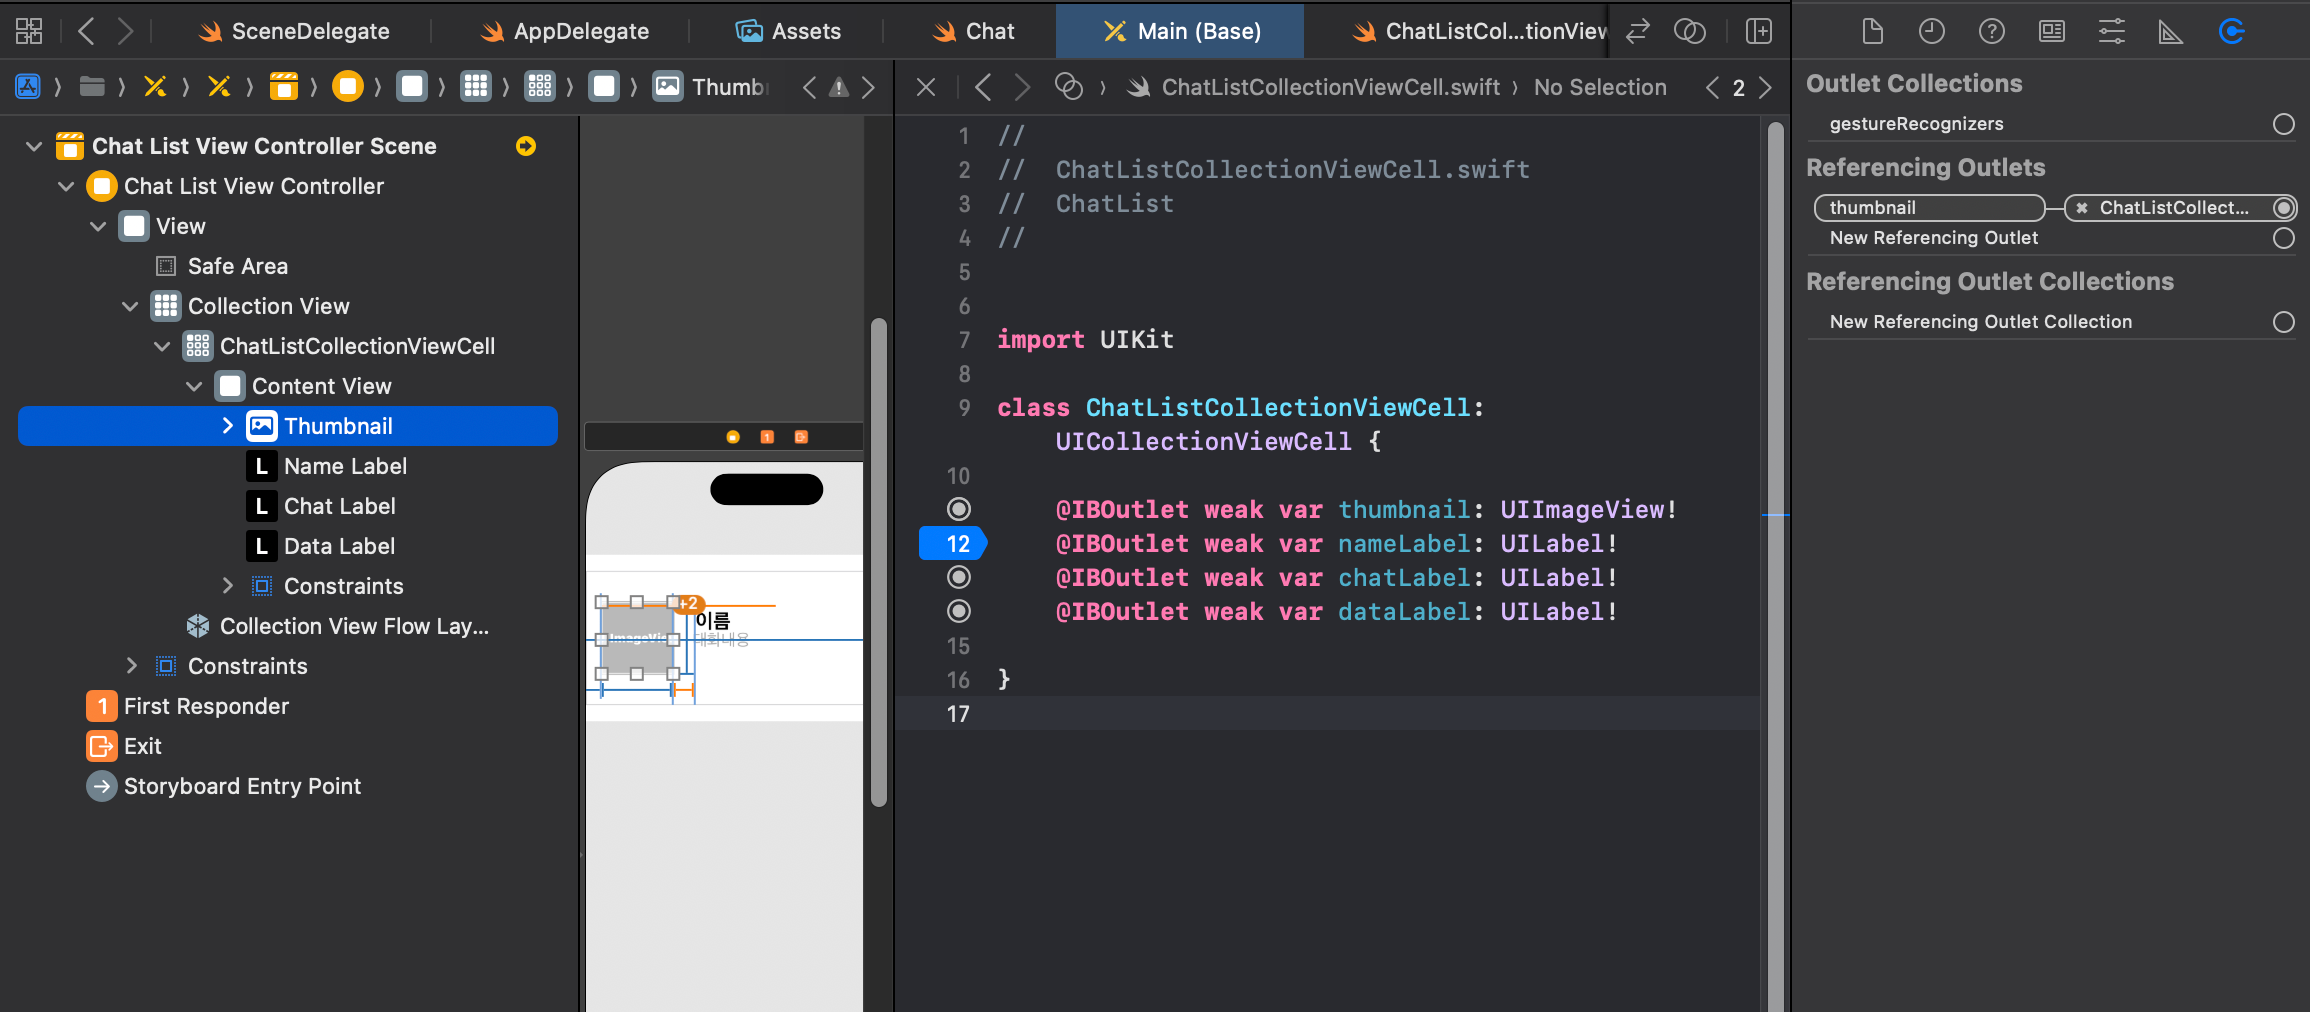This screenshot has height=1012, width=2310.
Task: Click view controller icon in jump bar
Action: (x=348, y=87)
